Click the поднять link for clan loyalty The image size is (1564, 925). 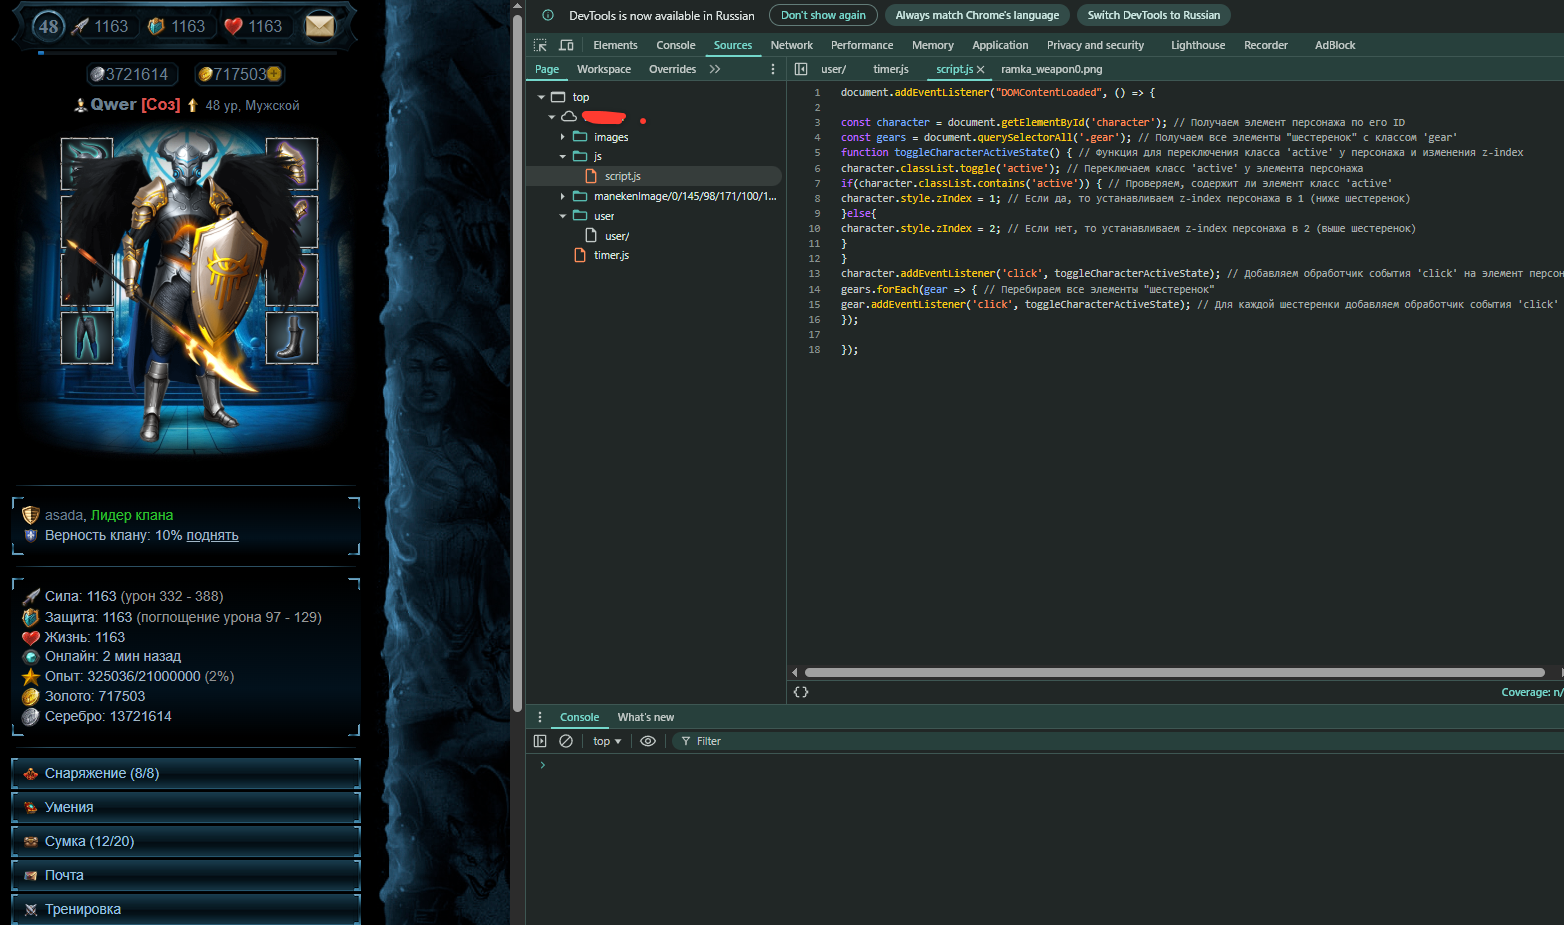212,535
